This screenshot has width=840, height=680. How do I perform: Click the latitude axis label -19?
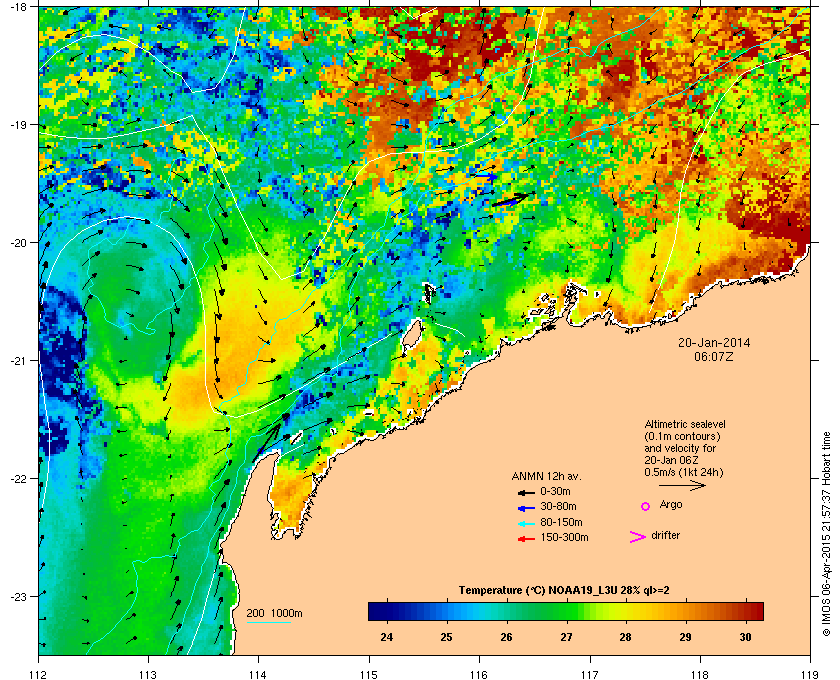(18, 124)
